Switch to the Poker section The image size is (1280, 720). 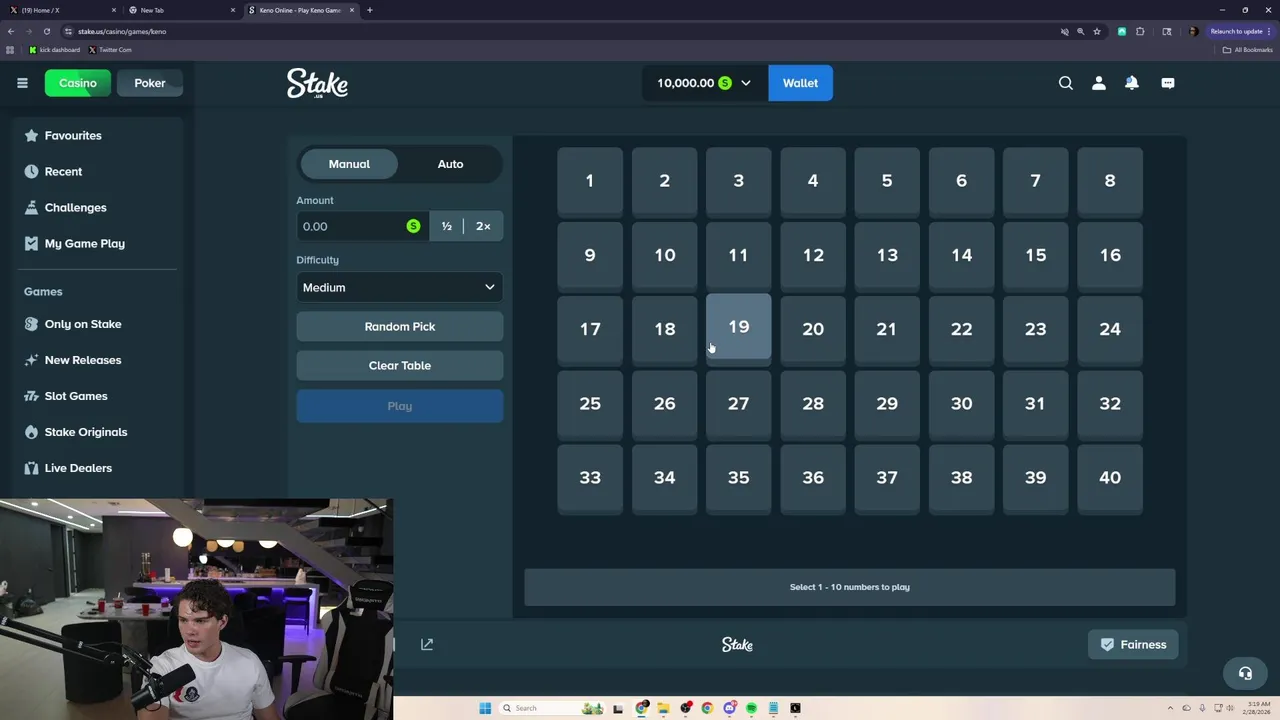point(150,83)
